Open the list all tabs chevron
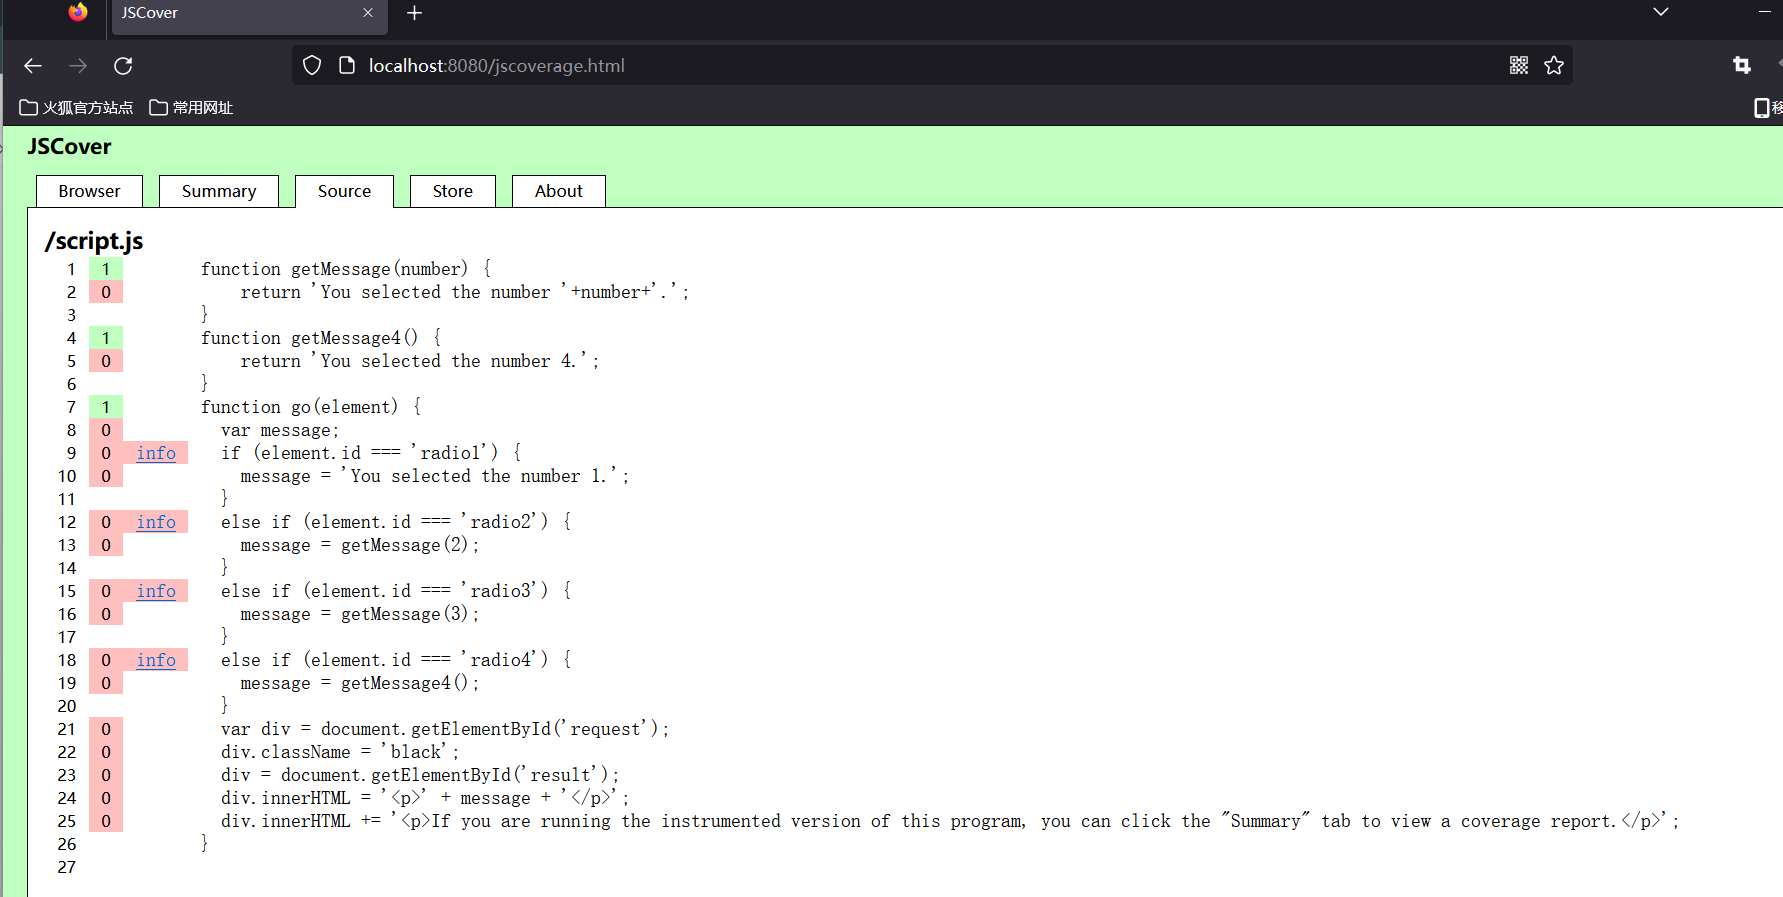Screen dimensions: 1783x897 click(x=1661, y=12)
